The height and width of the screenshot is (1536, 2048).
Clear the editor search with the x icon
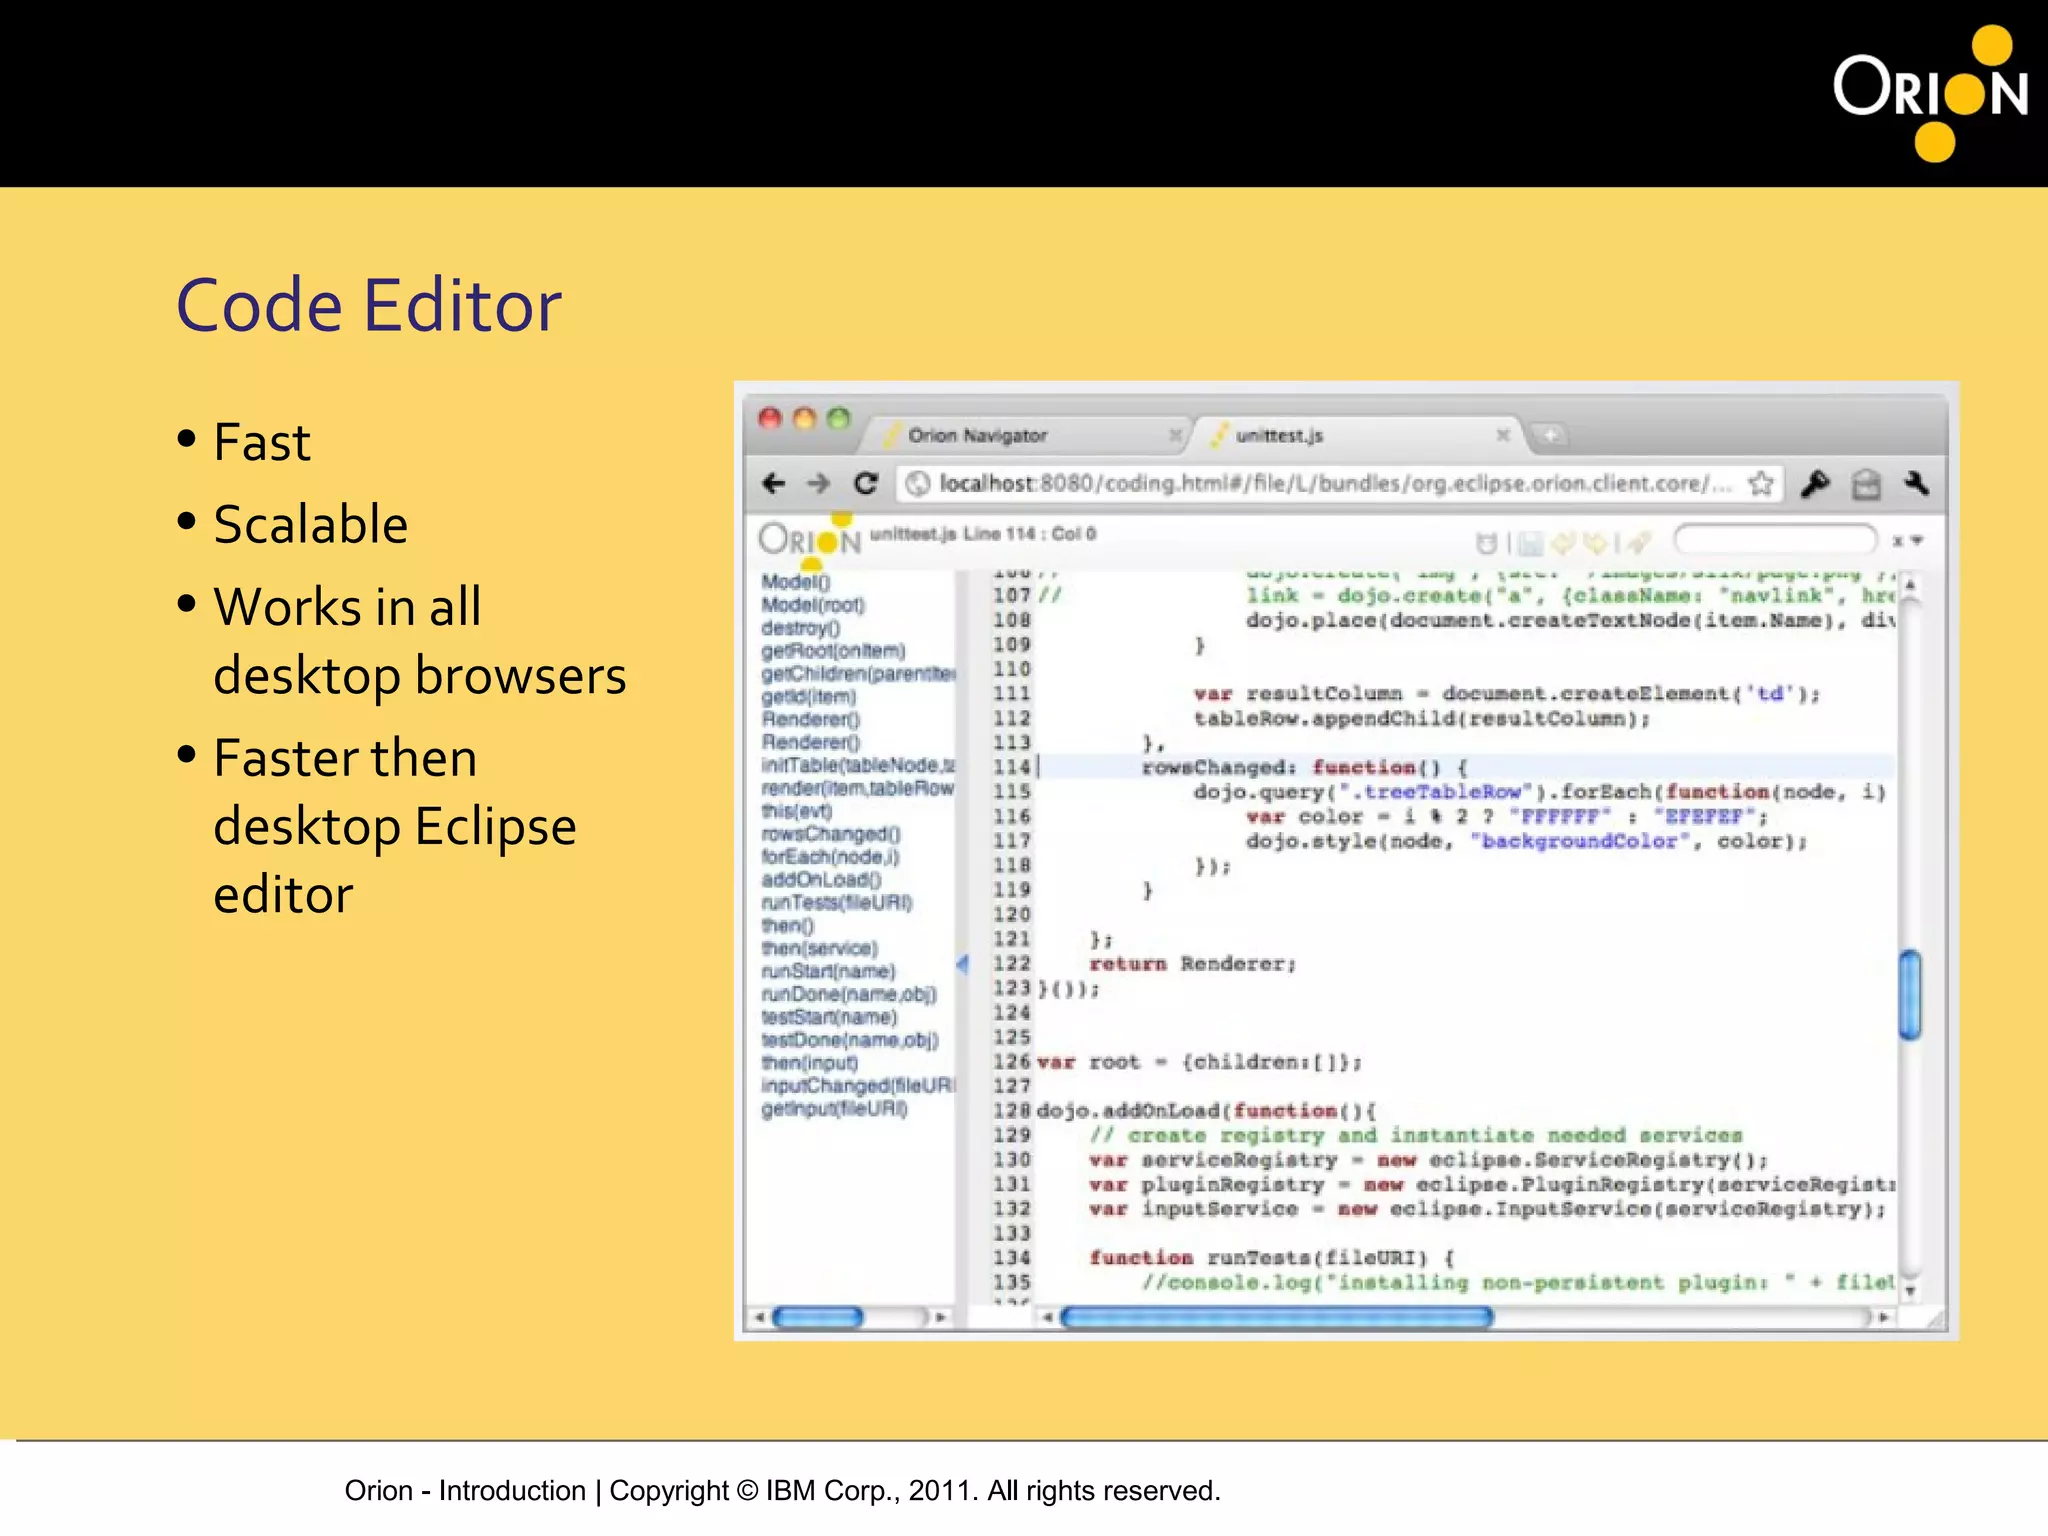click(1897, 541)
